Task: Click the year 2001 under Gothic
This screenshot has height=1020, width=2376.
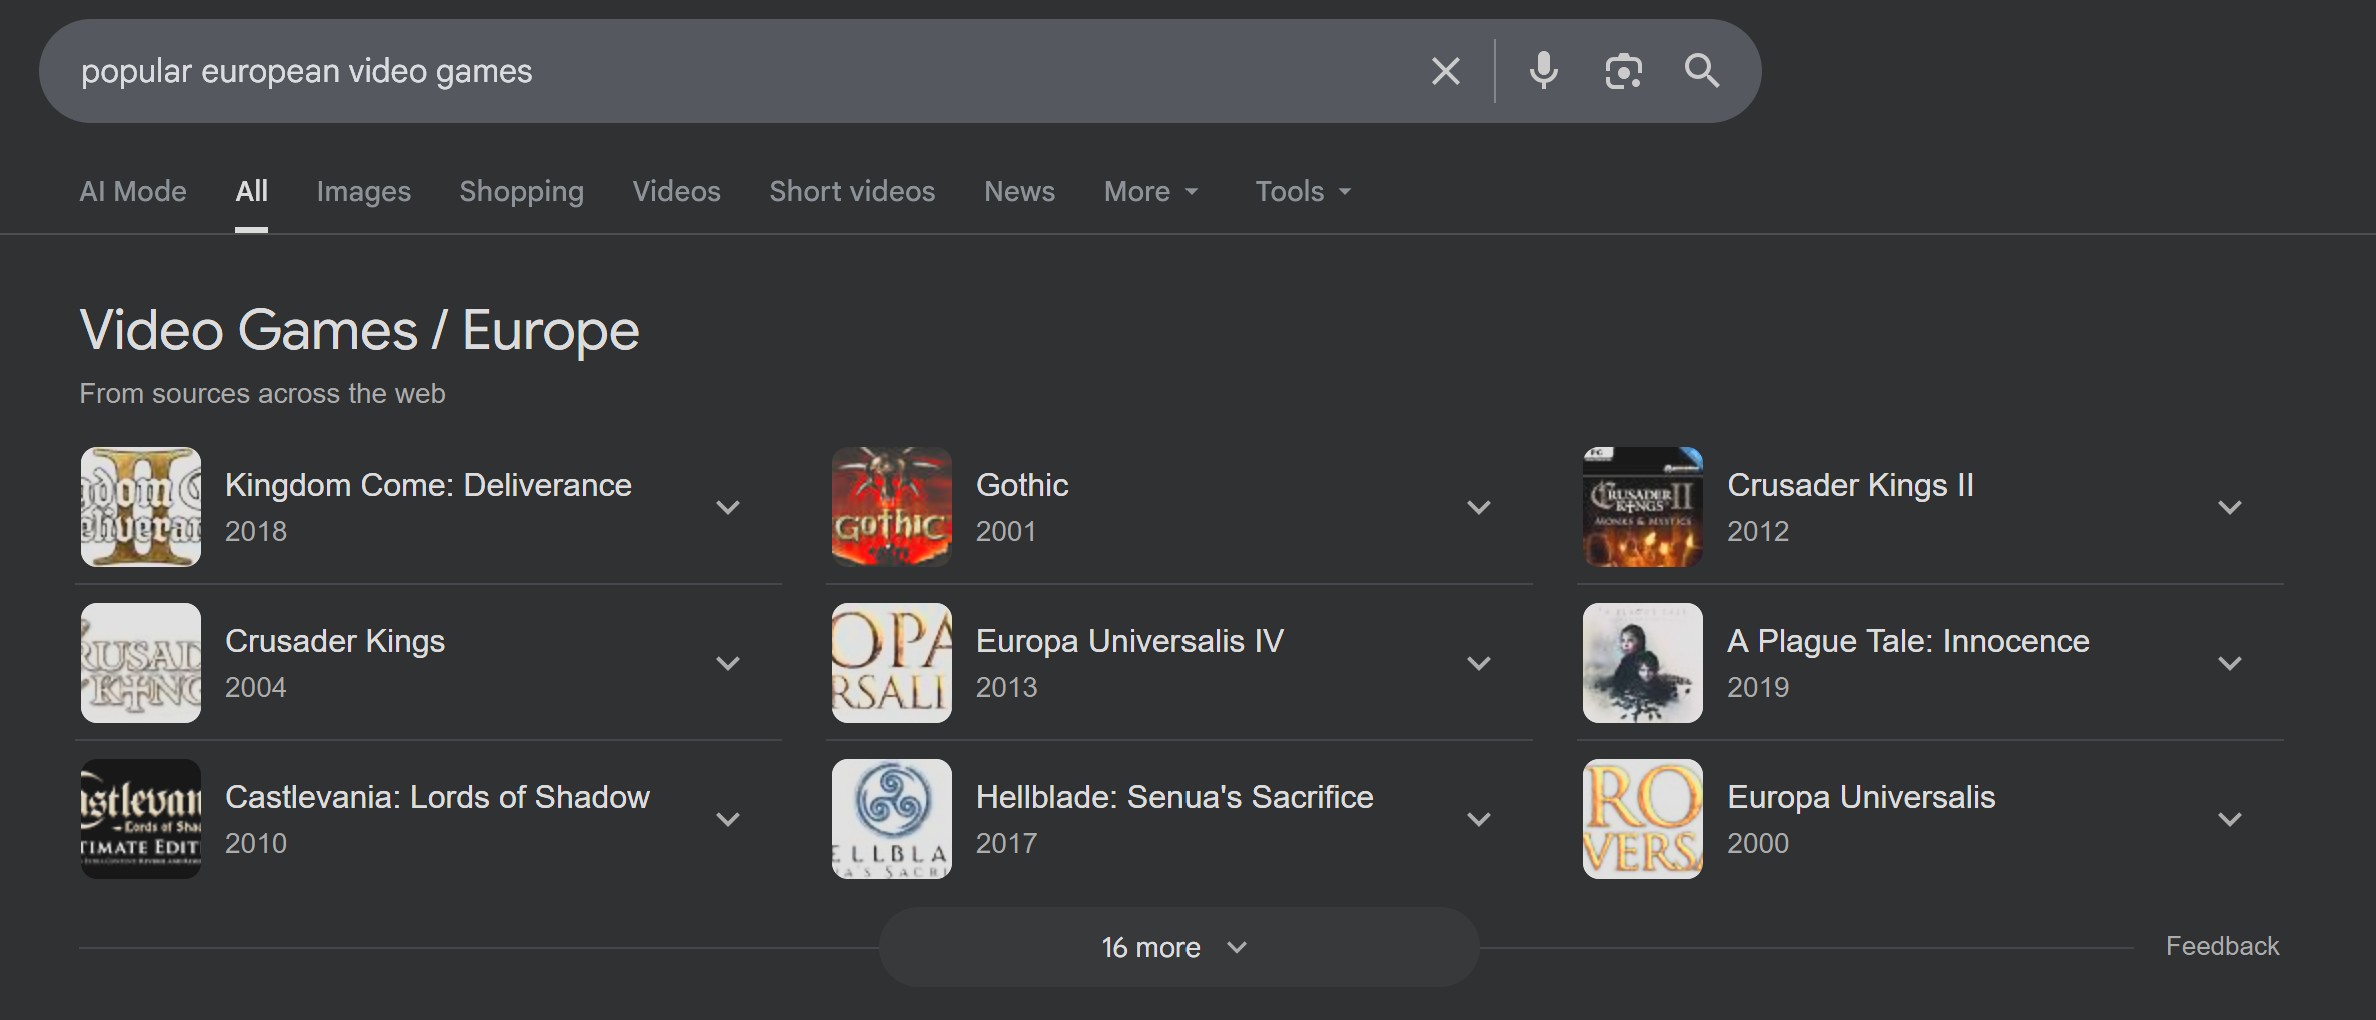Action: coord(1006,531)
